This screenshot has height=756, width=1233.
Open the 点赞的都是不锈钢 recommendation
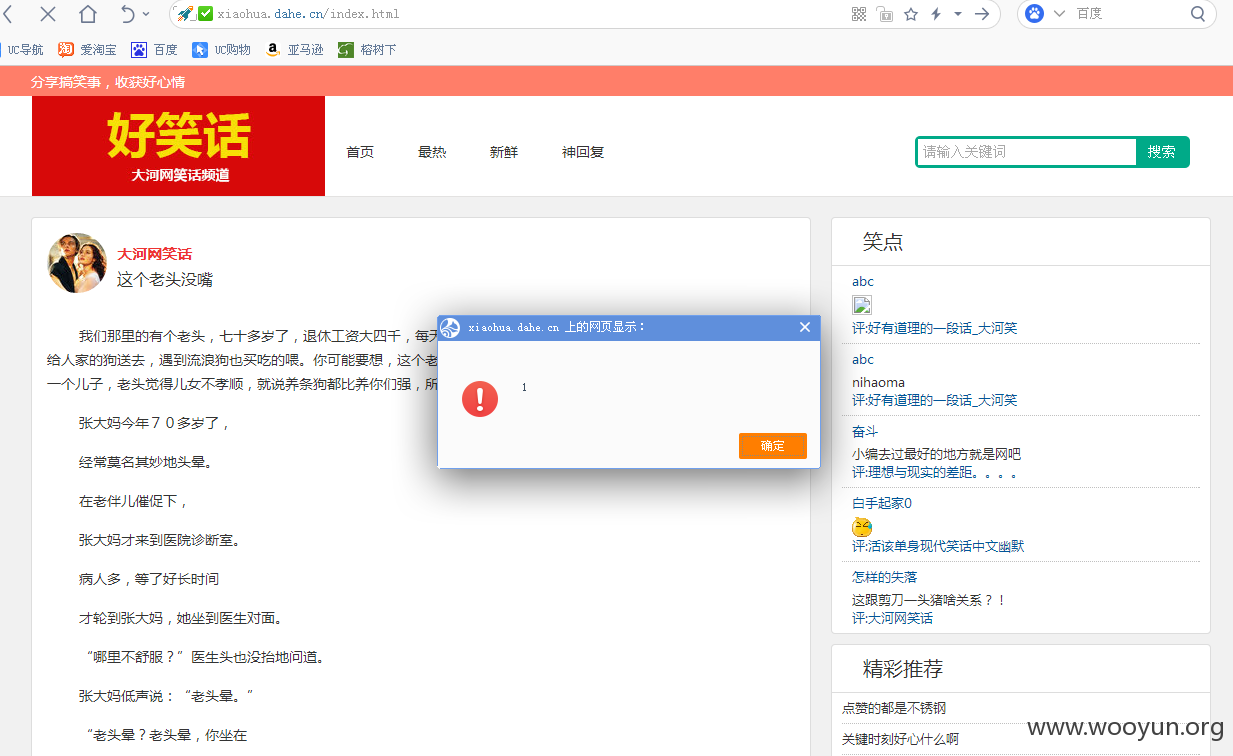(894, 708)
